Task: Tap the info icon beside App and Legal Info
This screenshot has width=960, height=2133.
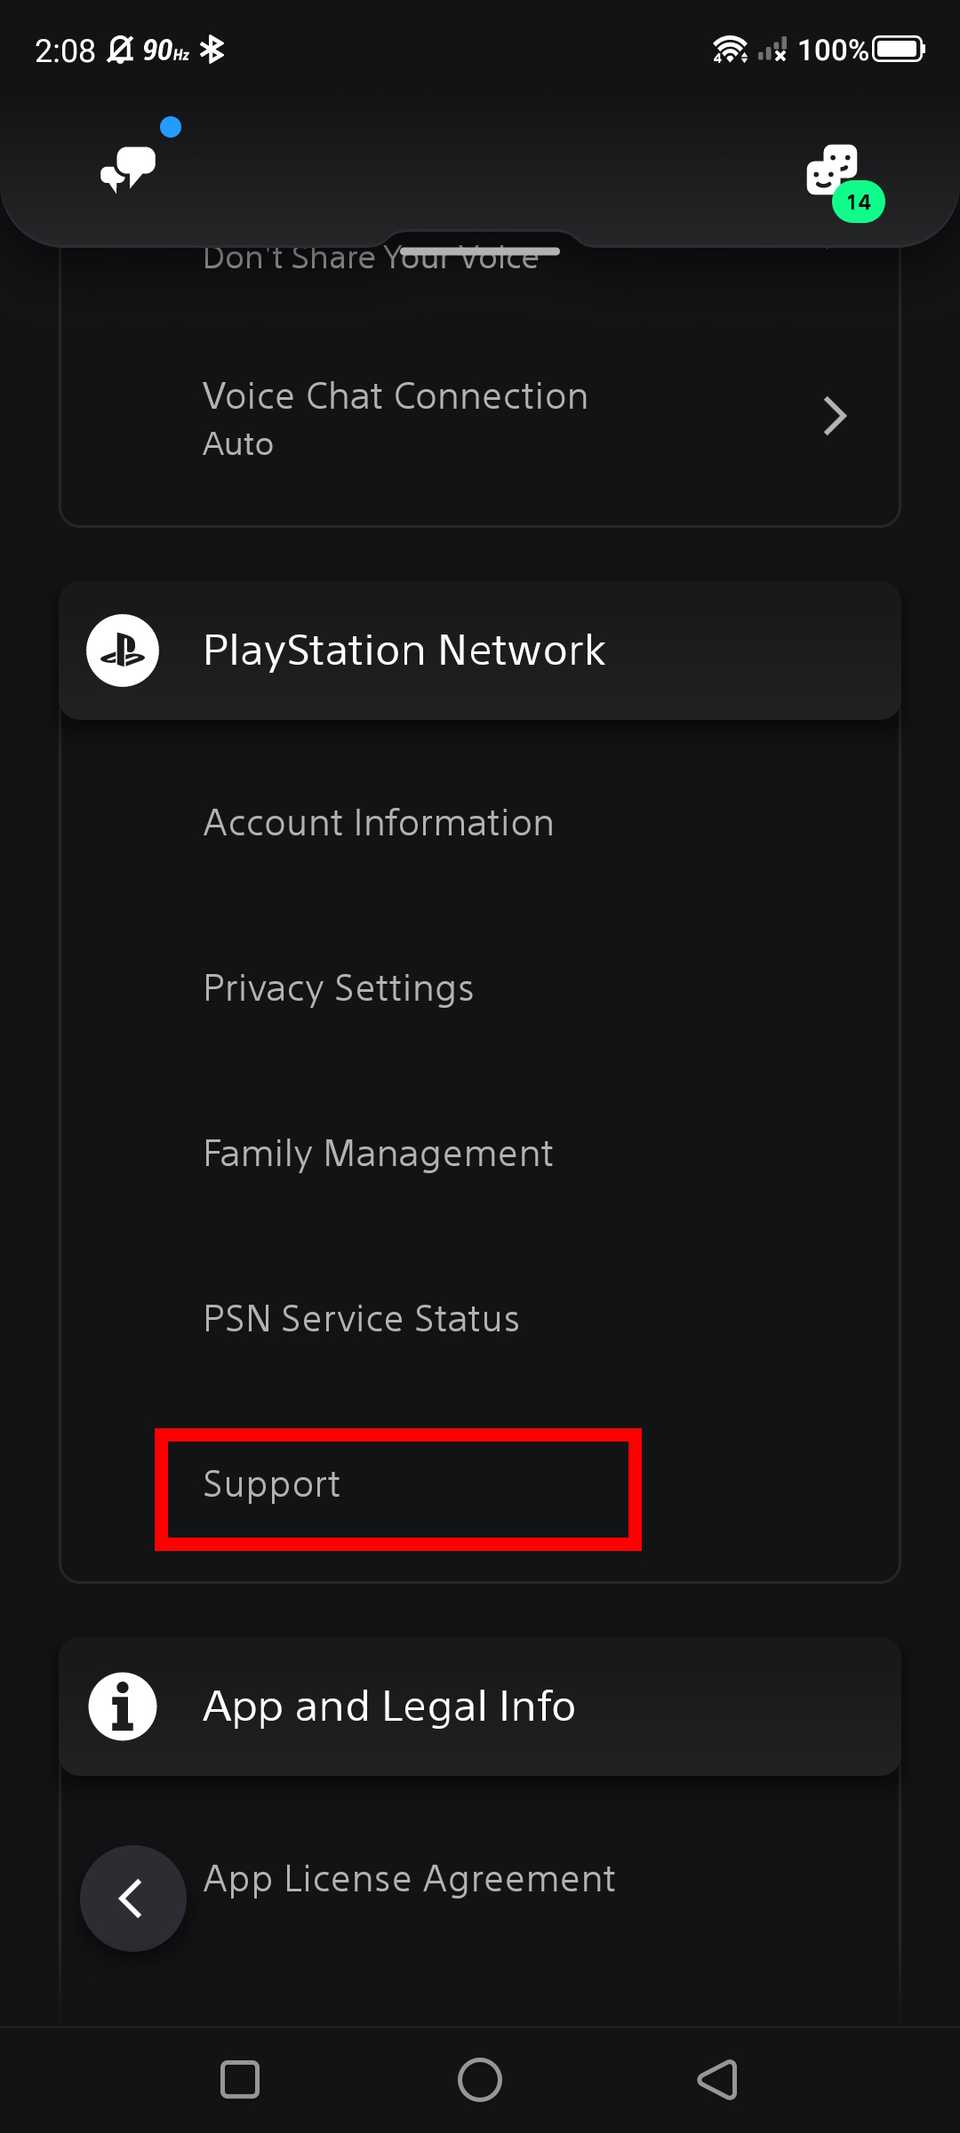Action: point(122,1706)
